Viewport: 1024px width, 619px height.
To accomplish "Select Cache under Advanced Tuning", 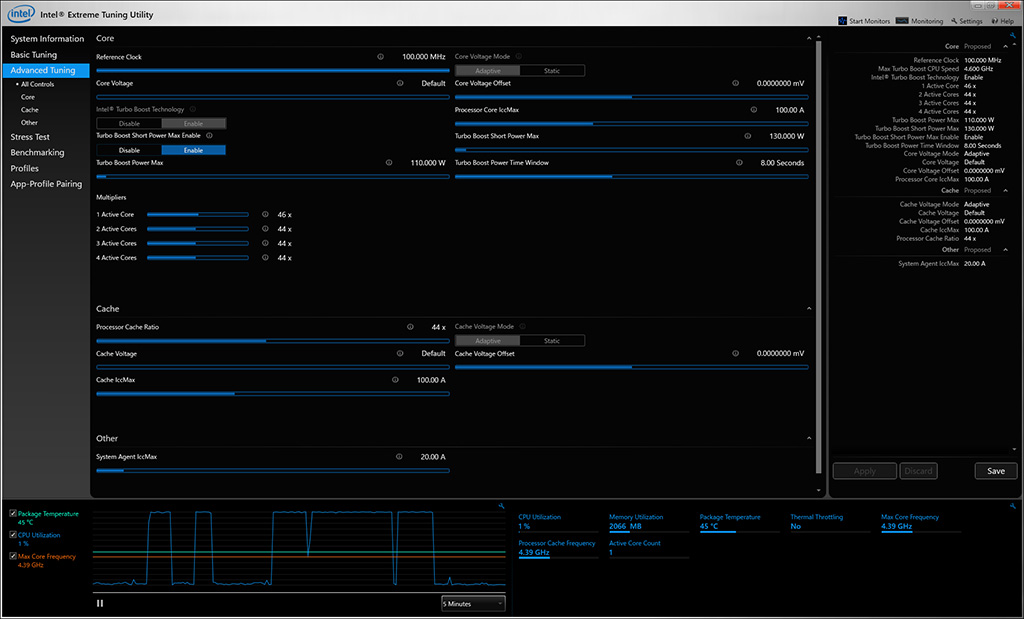I will [x=29, y=110].
